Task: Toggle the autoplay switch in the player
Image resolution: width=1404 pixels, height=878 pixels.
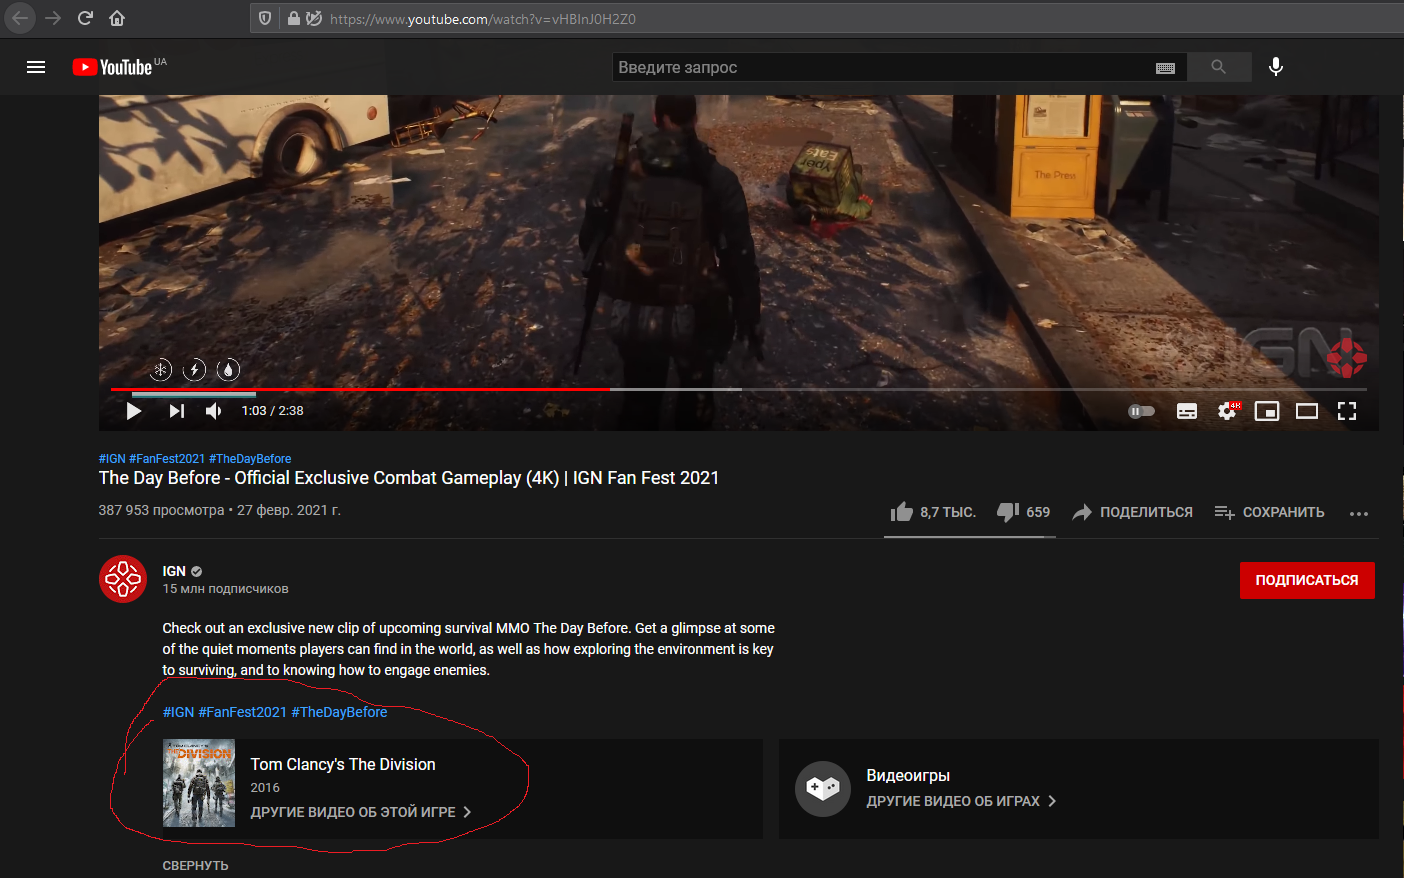Action: pos(1141,411)
